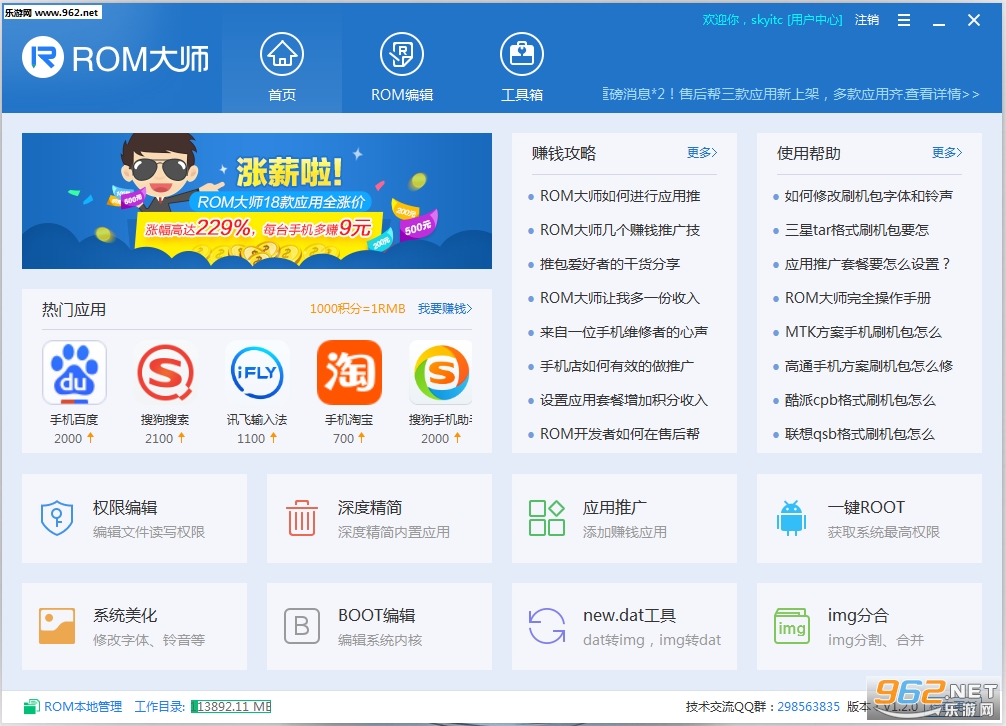The width and height of the screenshot is (1006, 726).
Task: Switch to the ROM编辑 tab
Action: [x=402, y=67]
